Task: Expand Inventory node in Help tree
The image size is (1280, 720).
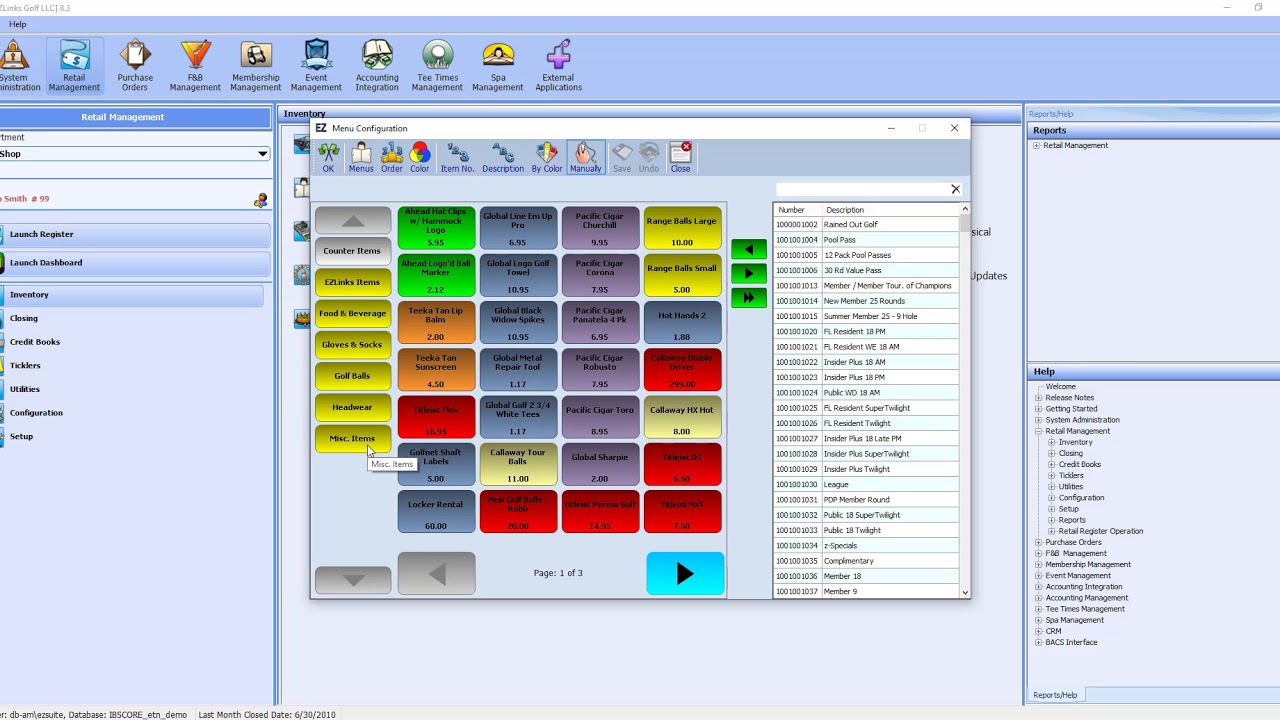Action: [1051, 442]
